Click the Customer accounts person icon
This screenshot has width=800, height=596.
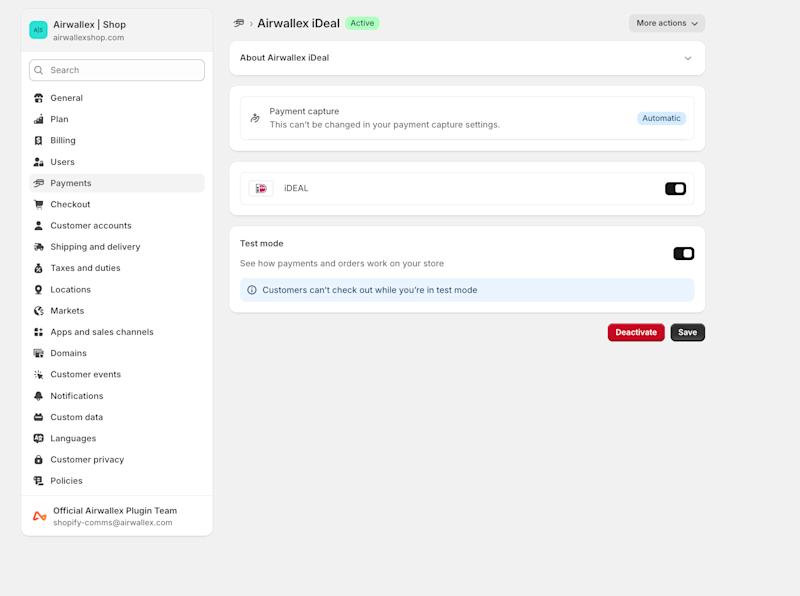[x=38, y=226]
